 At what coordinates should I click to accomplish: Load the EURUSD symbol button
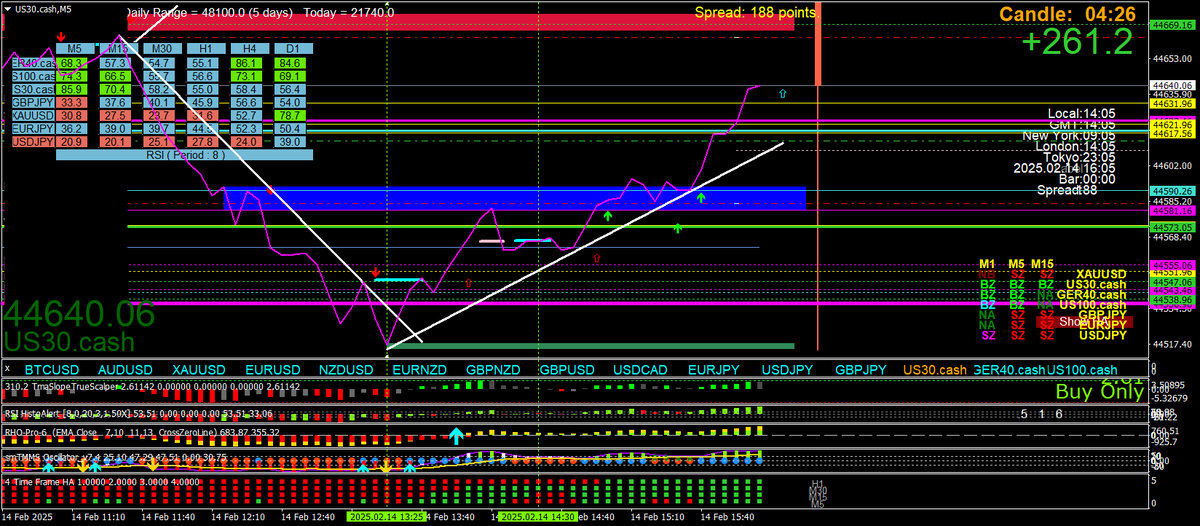(x=271, y=370)
